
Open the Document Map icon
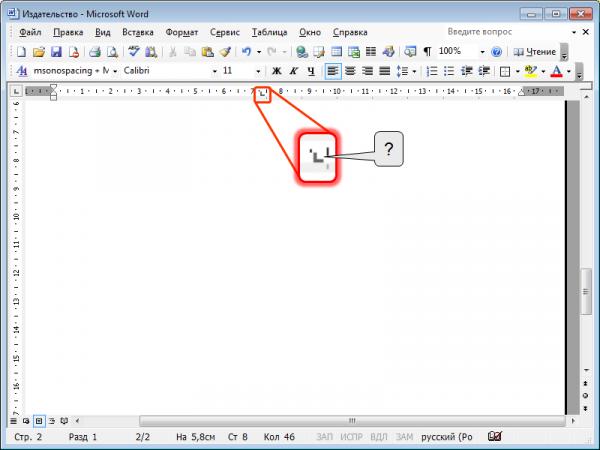click(x=410, y=52)
